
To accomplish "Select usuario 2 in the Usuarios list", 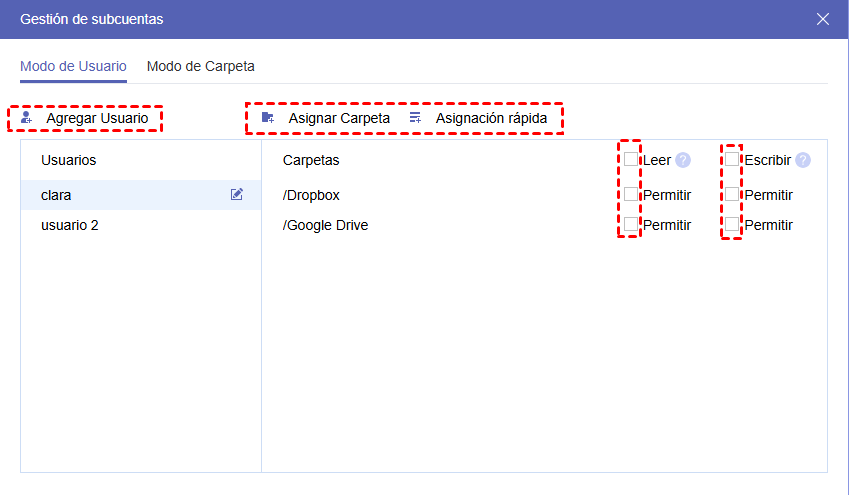I will 70,225.
